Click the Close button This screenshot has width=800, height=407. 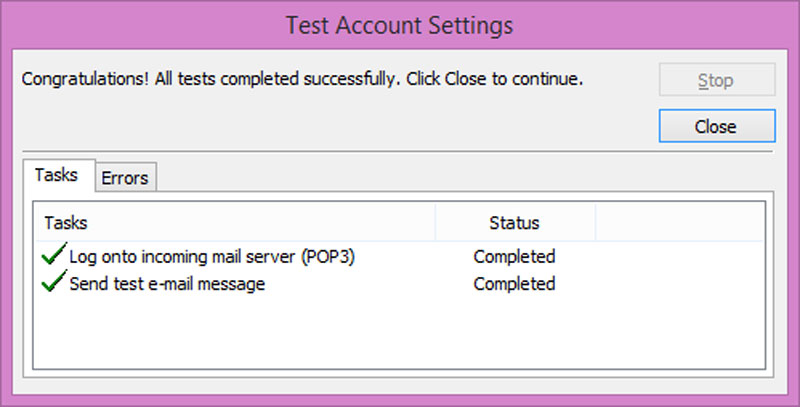717,125
